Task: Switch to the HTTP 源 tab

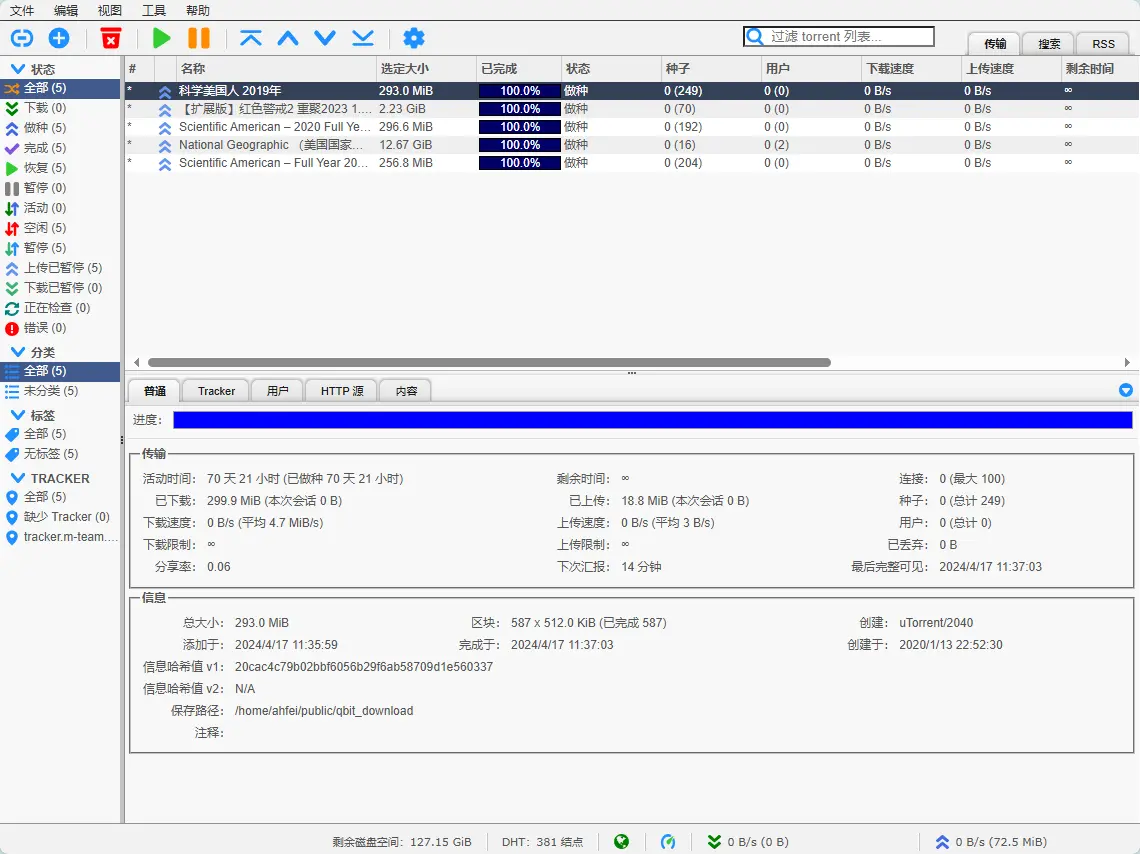Action: click(x=341, y=391)
